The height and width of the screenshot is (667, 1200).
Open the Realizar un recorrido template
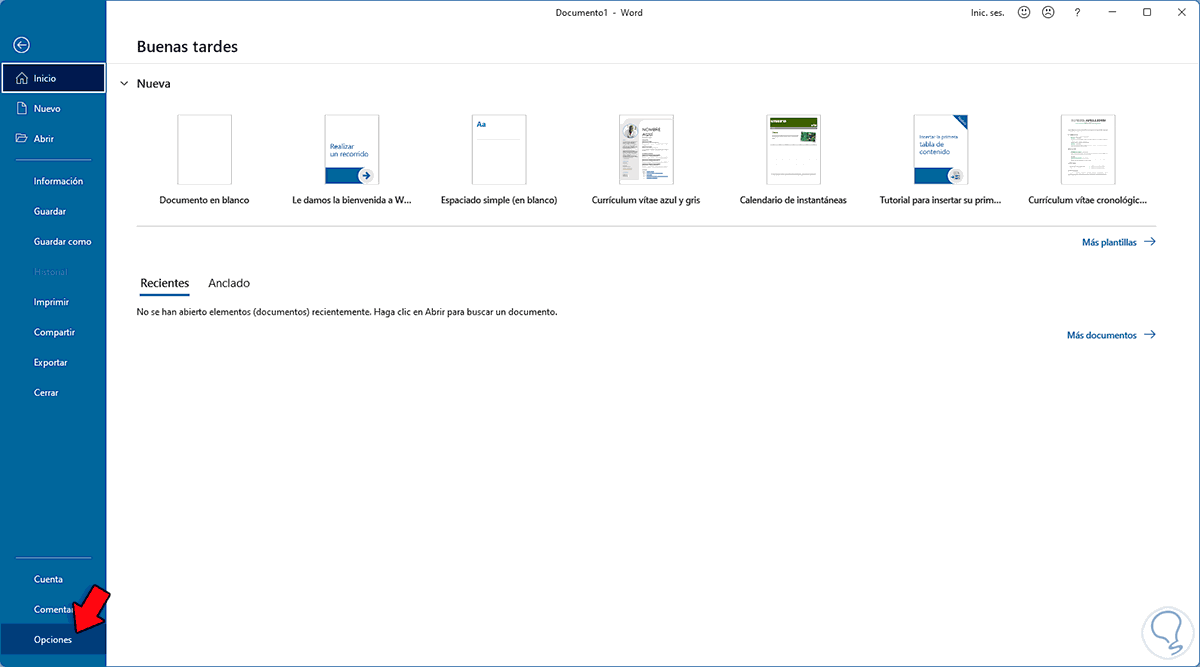[x=352, y=150]
